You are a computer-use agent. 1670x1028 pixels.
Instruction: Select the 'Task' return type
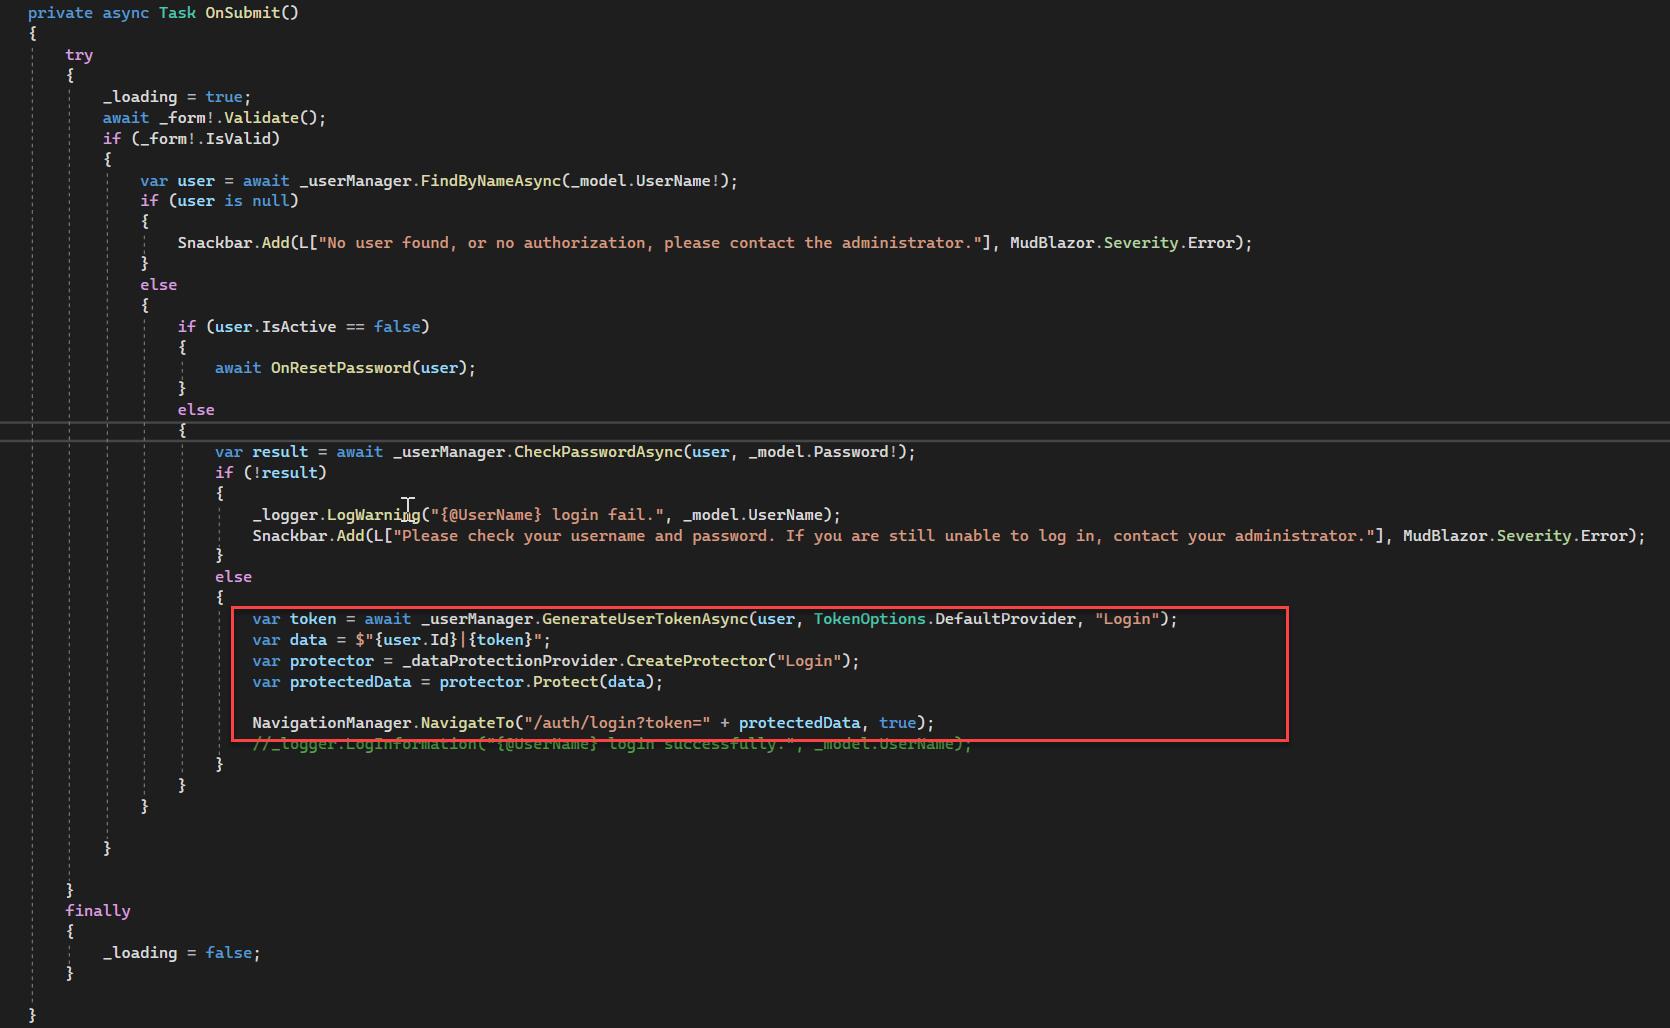[177, 13]
